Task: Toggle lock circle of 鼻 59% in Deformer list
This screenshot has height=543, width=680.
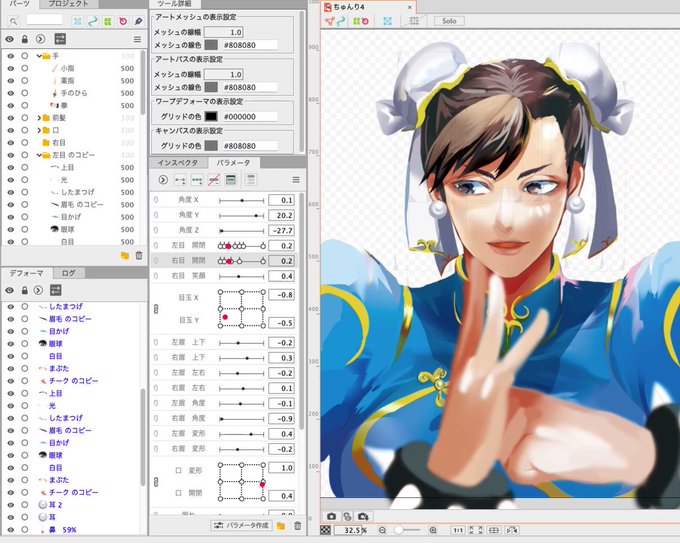Action: (x=25, y=530)
